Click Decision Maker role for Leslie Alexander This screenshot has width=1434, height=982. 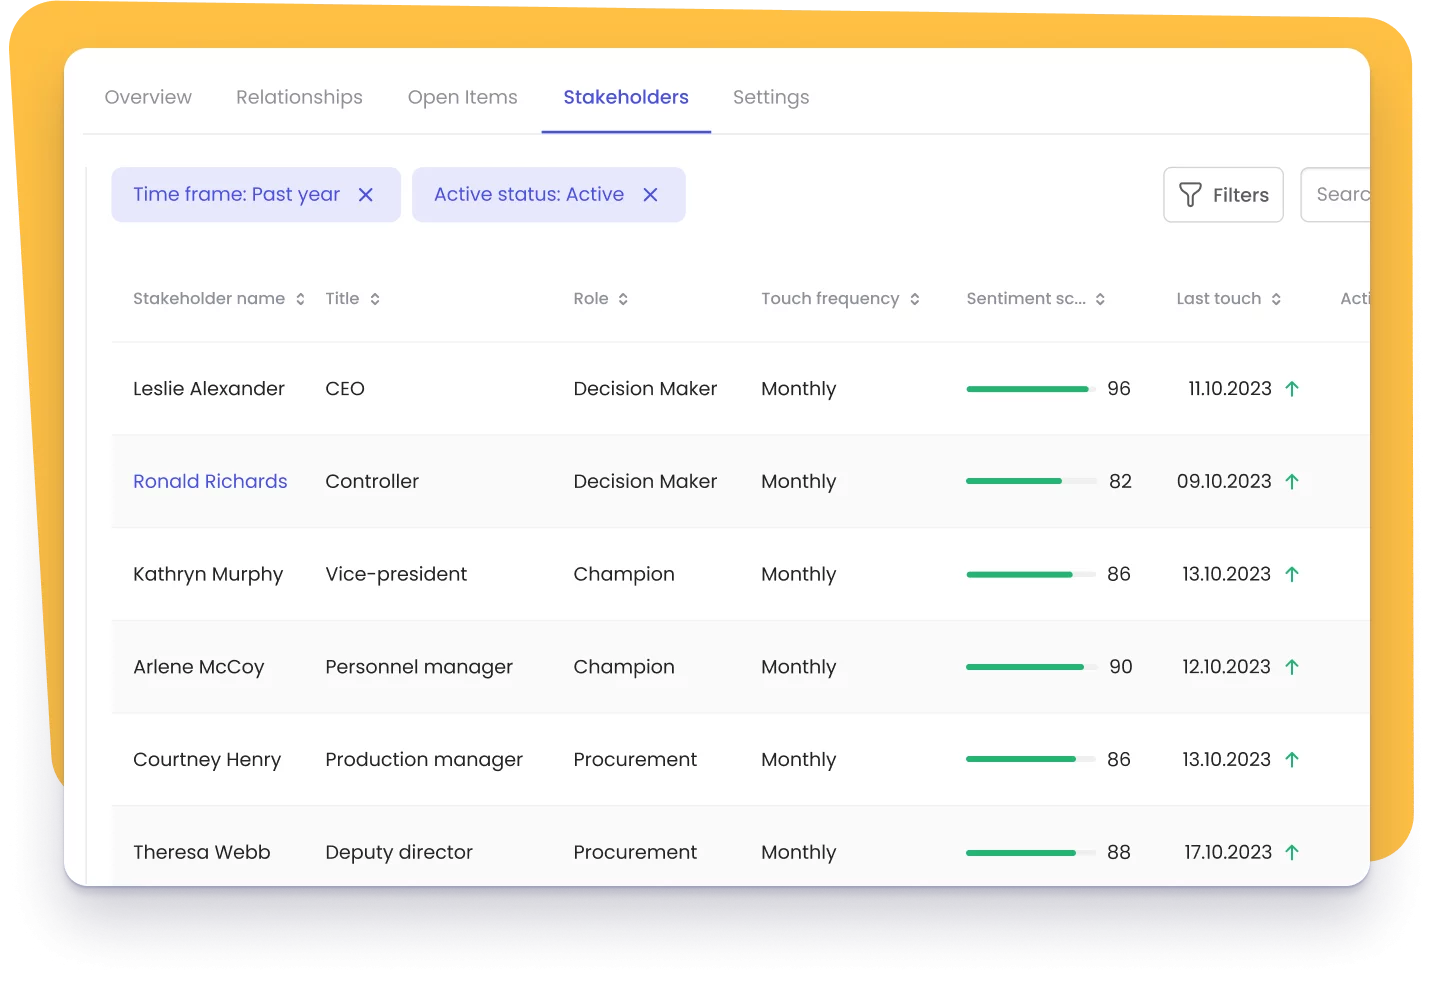click(x=645, y=388)
